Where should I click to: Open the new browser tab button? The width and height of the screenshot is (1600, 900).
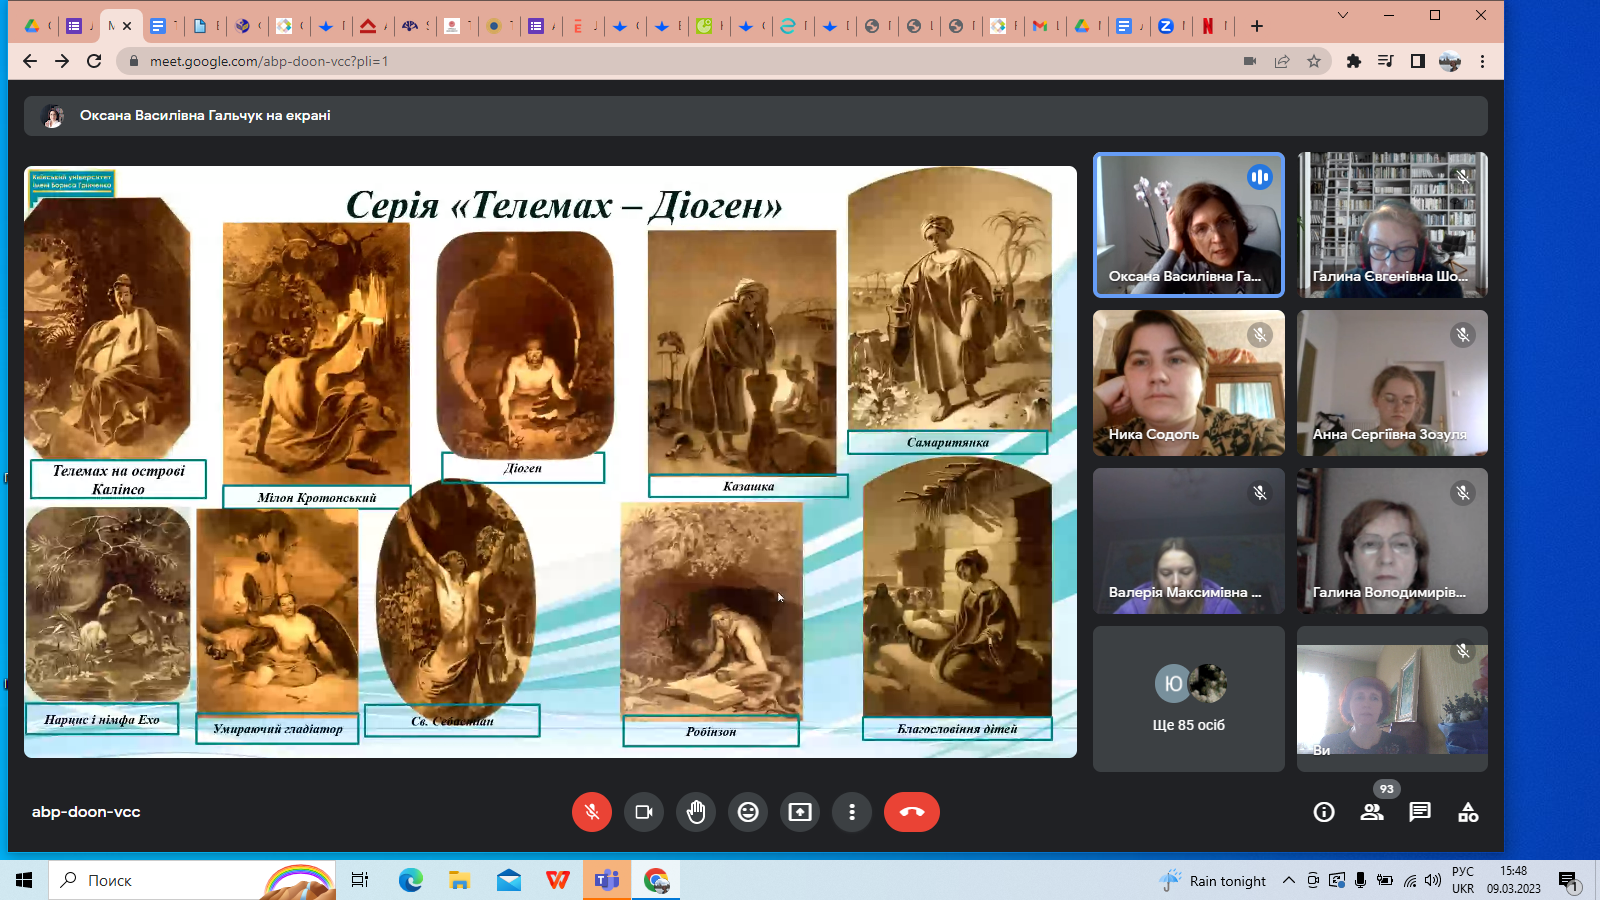coord(1257,26)
